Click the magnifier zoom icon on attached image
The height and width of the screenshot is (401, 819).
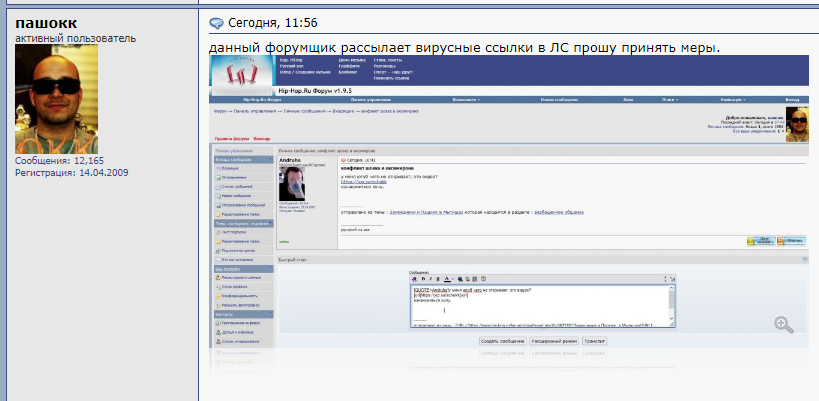[783, 324]
